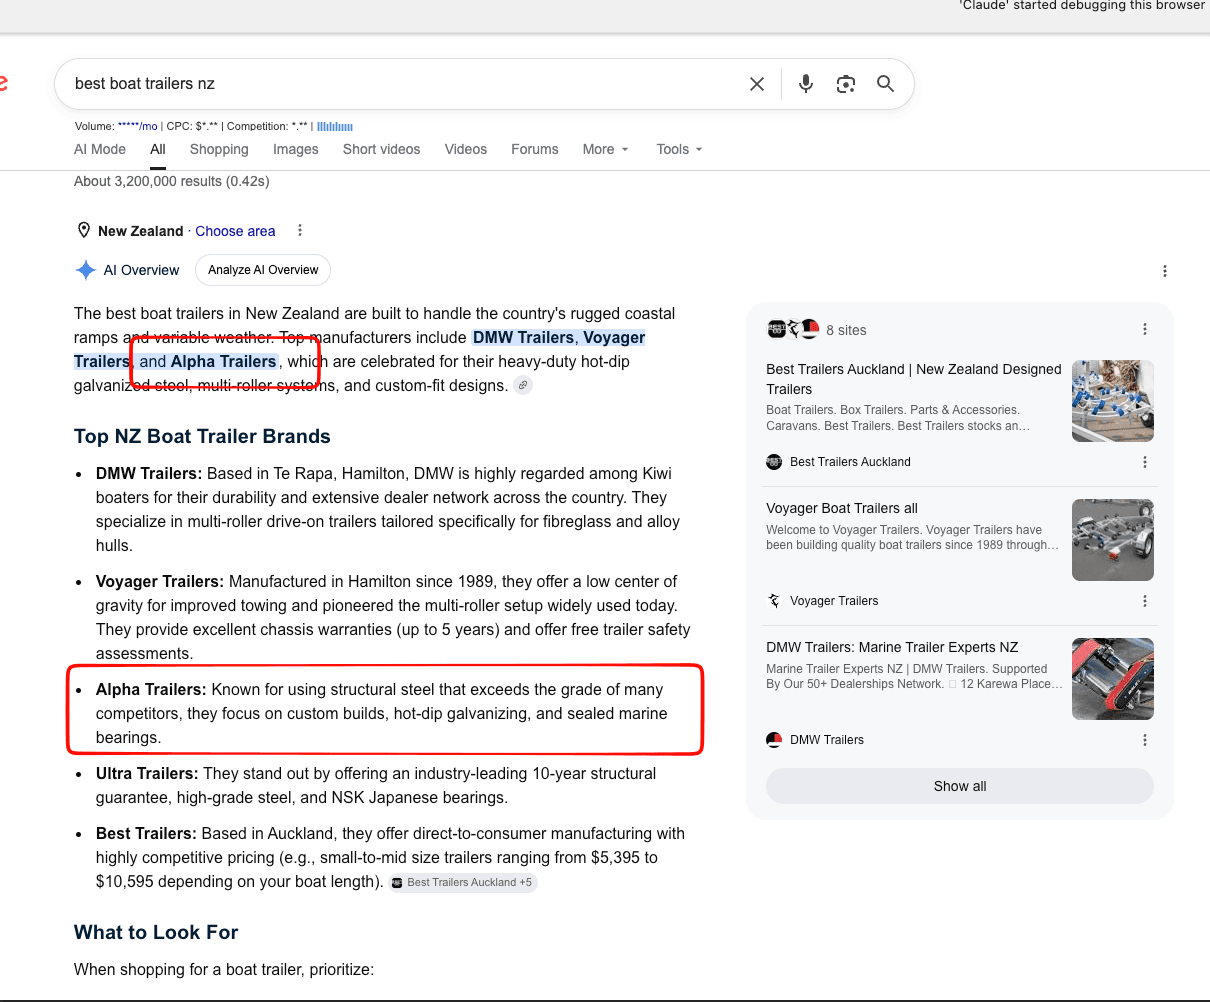Image resolution: width=1210 pixels, height=1002 pixels.
Task: Click the magnifying glass search button
Action: pyautogui.click(x=885, y=84)
